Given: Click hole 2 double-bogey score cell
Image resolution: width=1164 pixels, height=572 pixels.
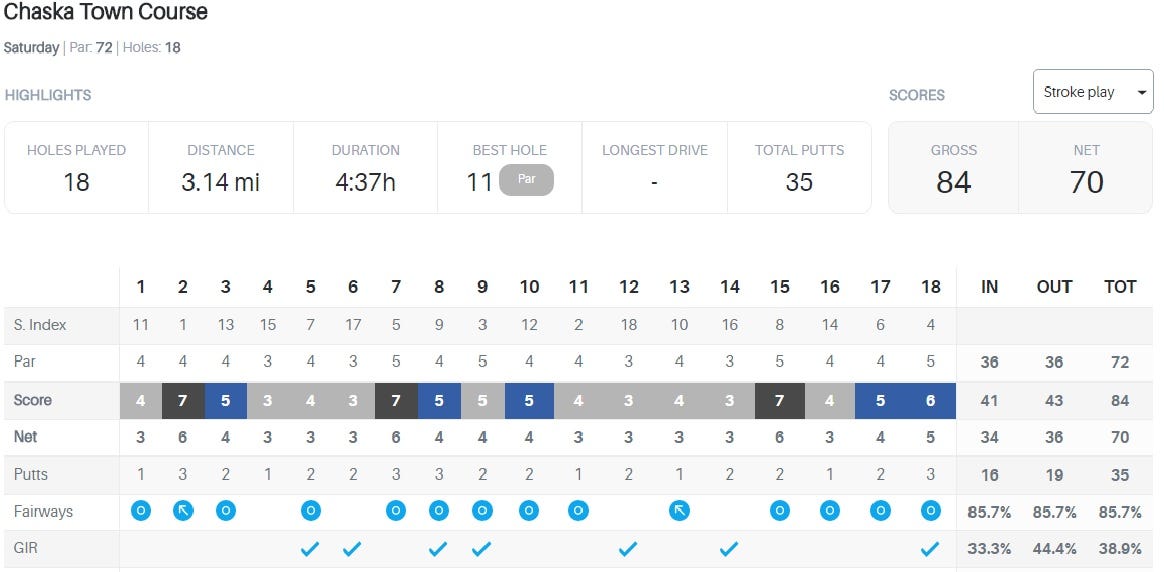Looking at the screenshot, I should (x=183, y=400).
